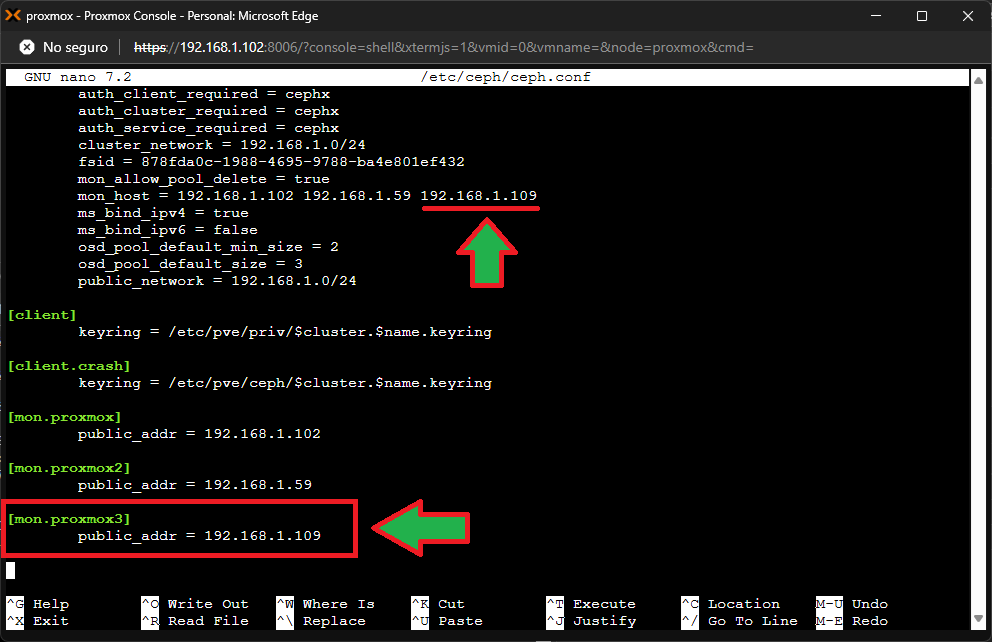Click the 192.168.1.109 address in mon_host
The width and height of the screenshot is (992, 642).
point(479,195)
